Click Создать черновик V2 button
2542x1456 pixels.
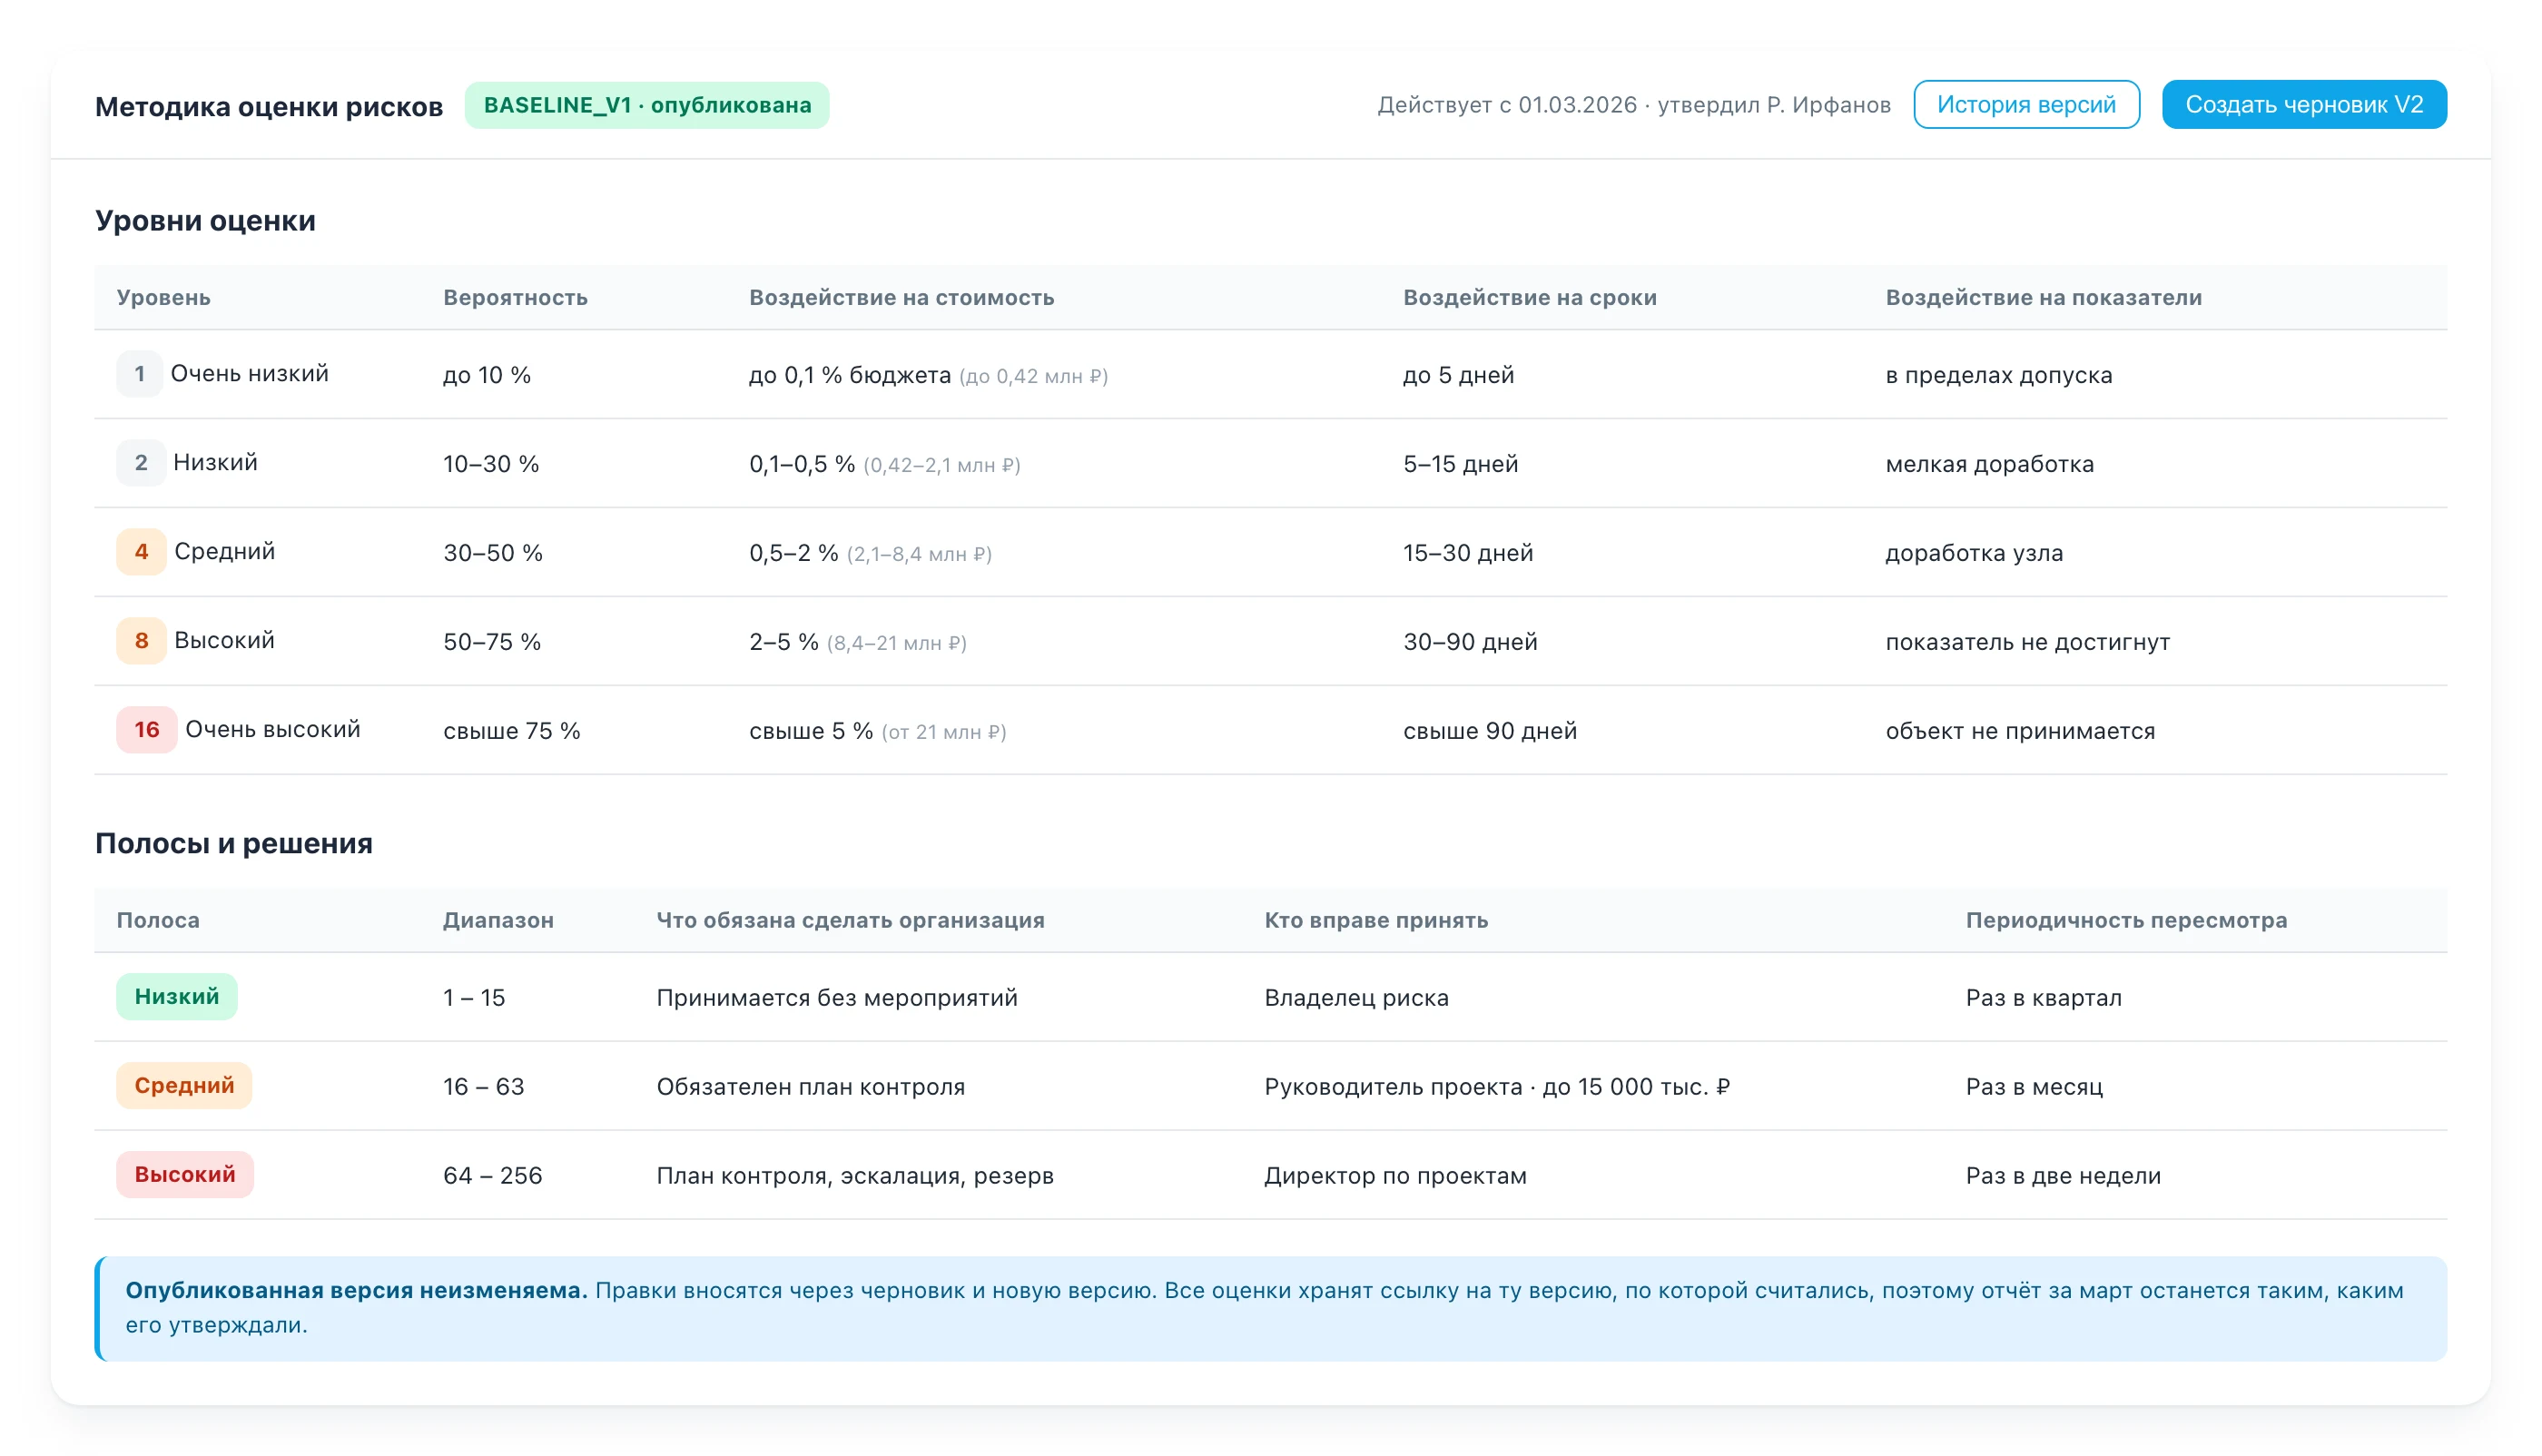pos(2304,105)
